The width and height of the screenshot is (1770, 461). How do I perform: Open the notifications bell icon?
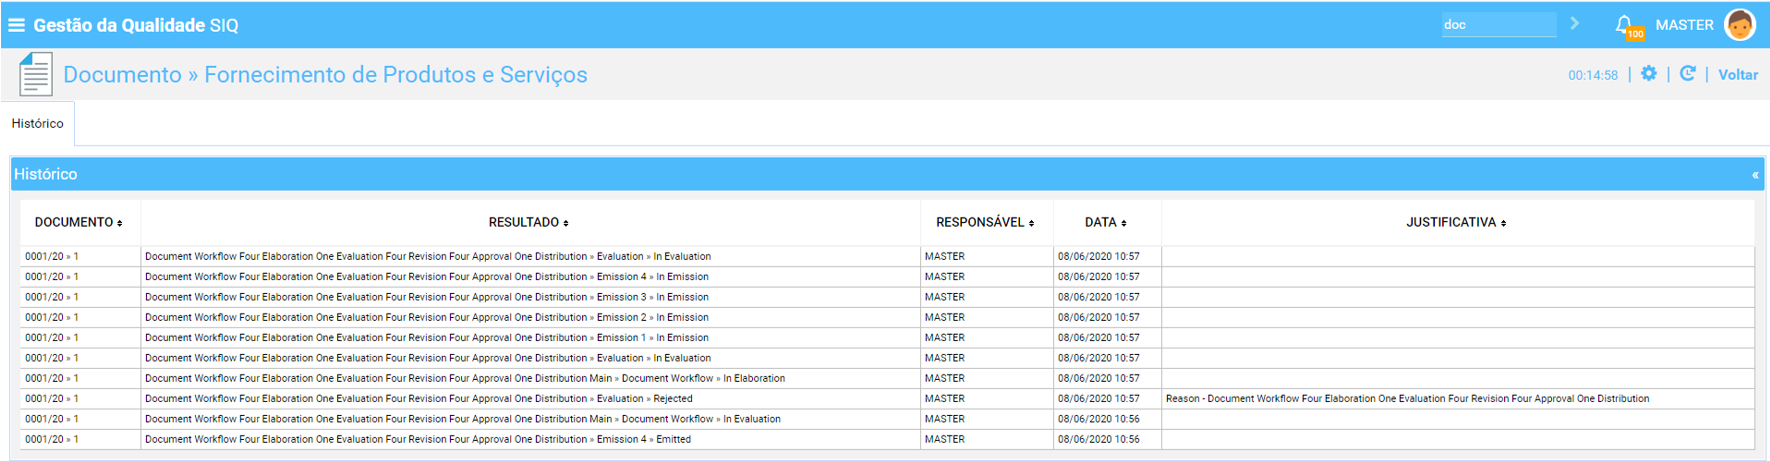(1624, 25)
